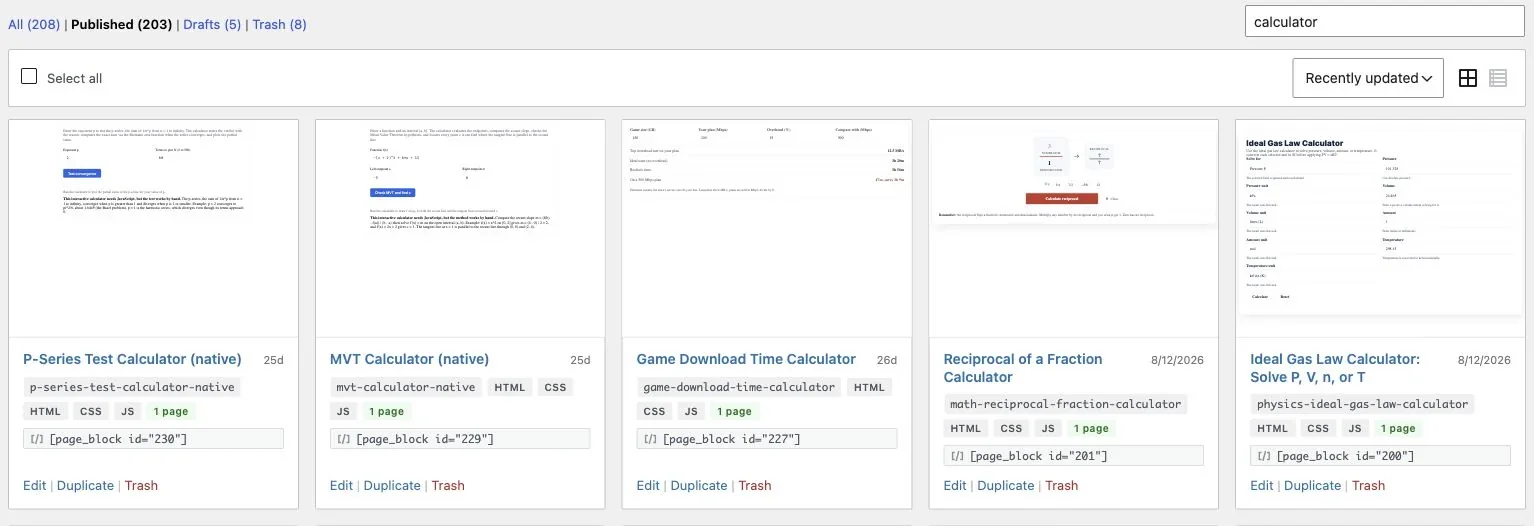Image resolution: width=1534 pixels, height=526 pixels.
Task: Check the Select all checkbox
Action: [29, 77]
